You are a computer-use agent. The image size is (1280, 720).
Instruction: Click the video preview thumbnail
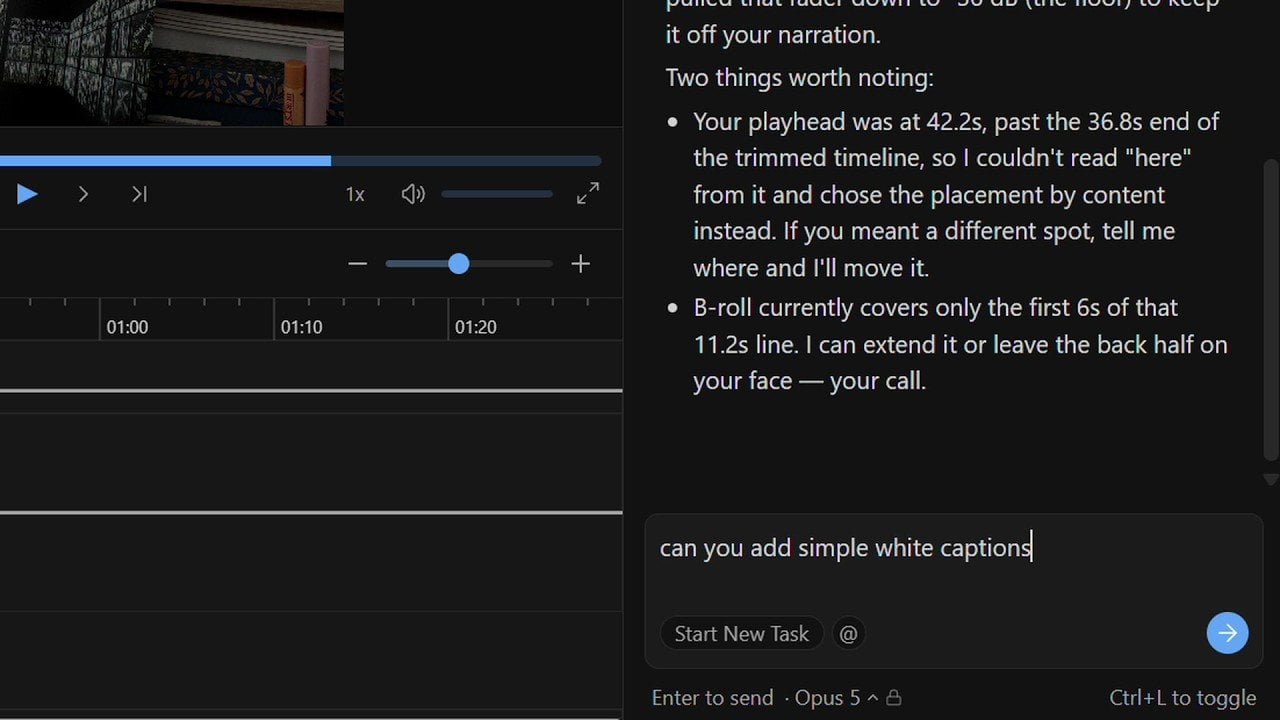pos(172,62)
